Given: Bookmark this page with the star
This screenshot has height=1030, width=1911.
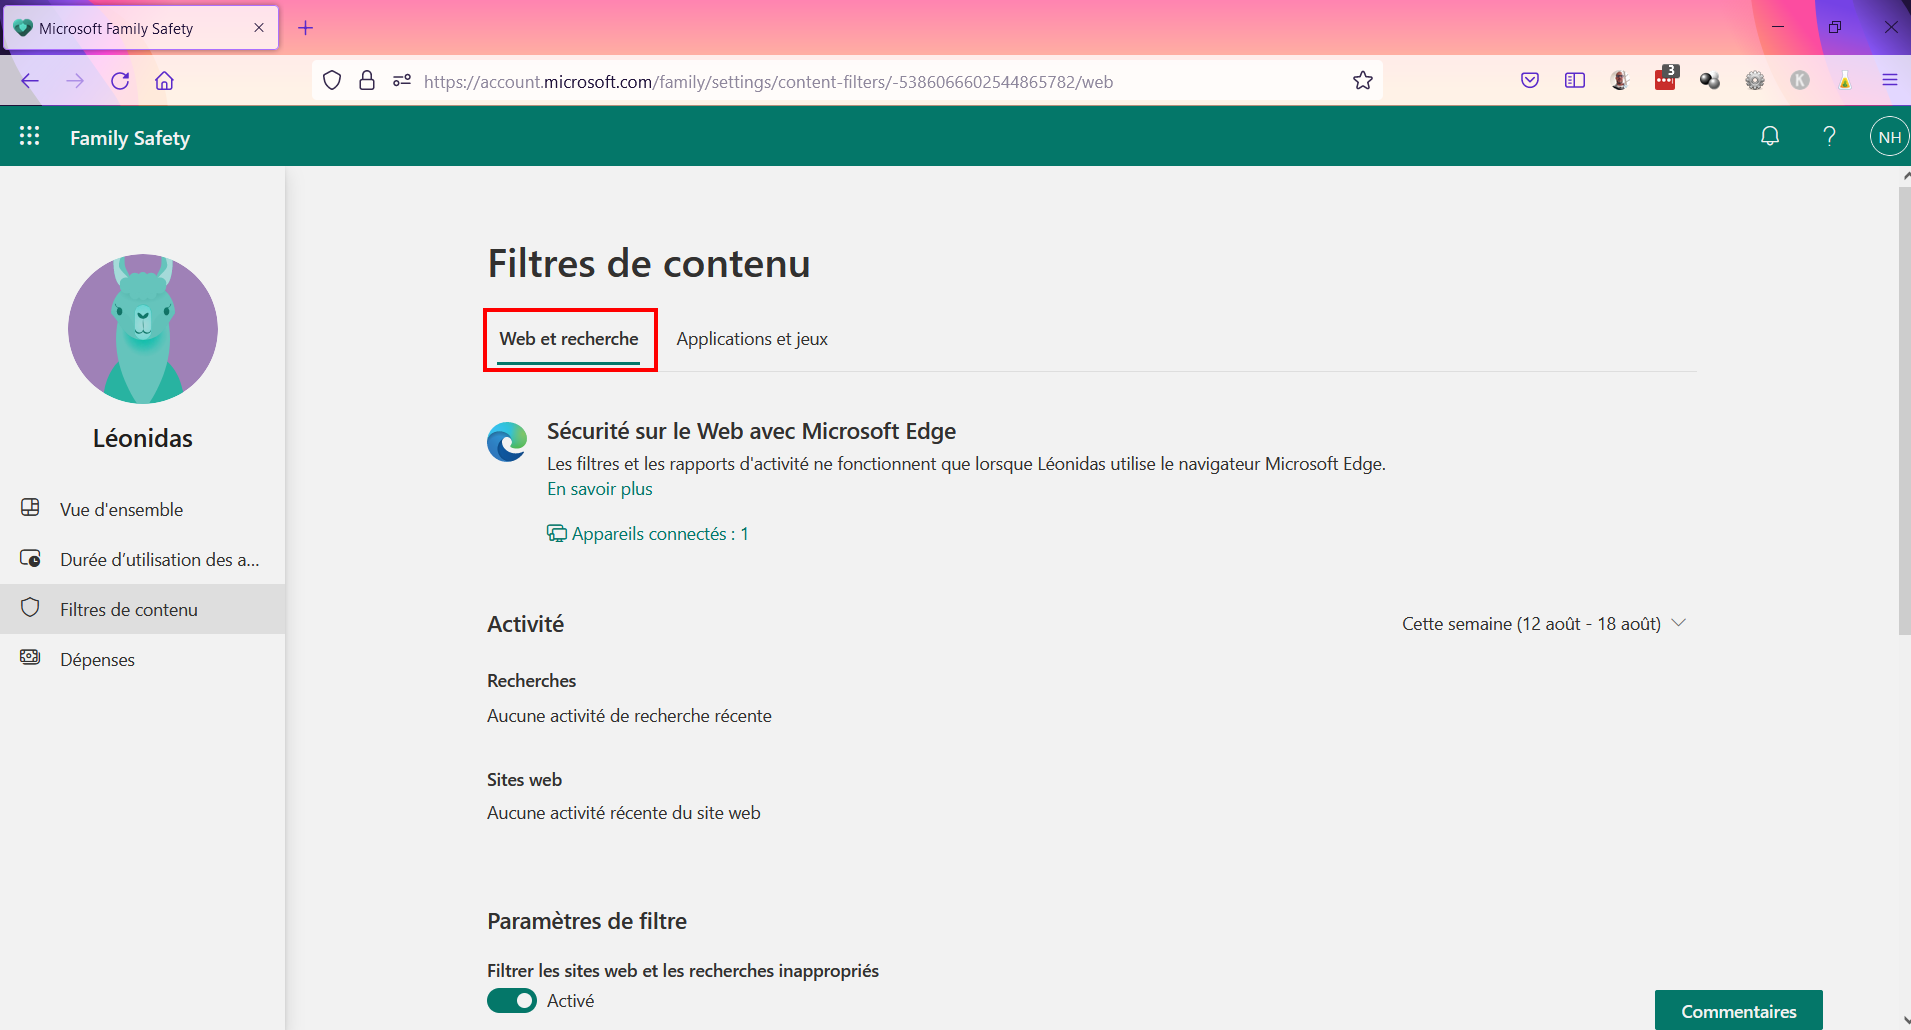Looking at the screenshot, I should pyautogui.click(x=1363, y=81).
